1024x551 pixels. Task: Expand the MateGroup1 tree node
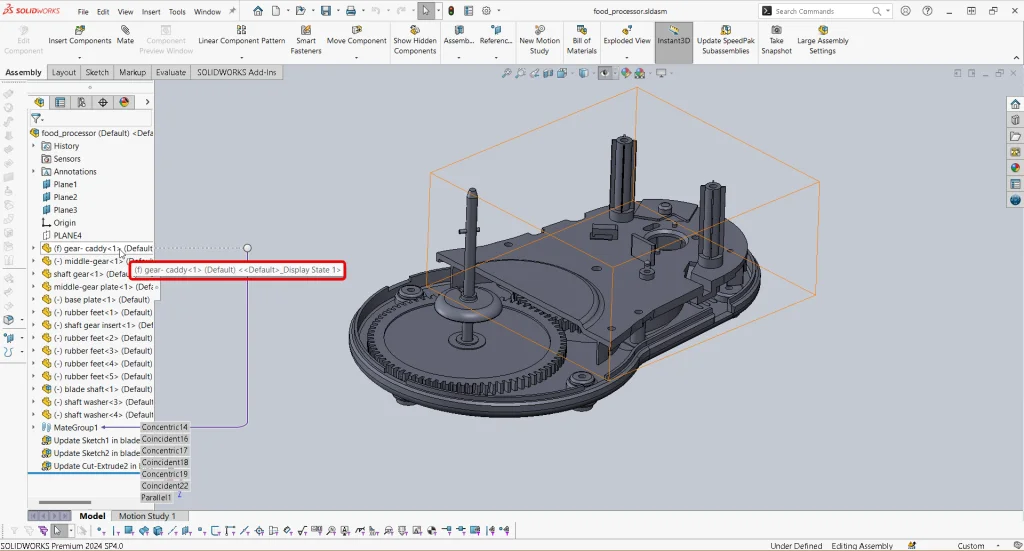point(33,427)
